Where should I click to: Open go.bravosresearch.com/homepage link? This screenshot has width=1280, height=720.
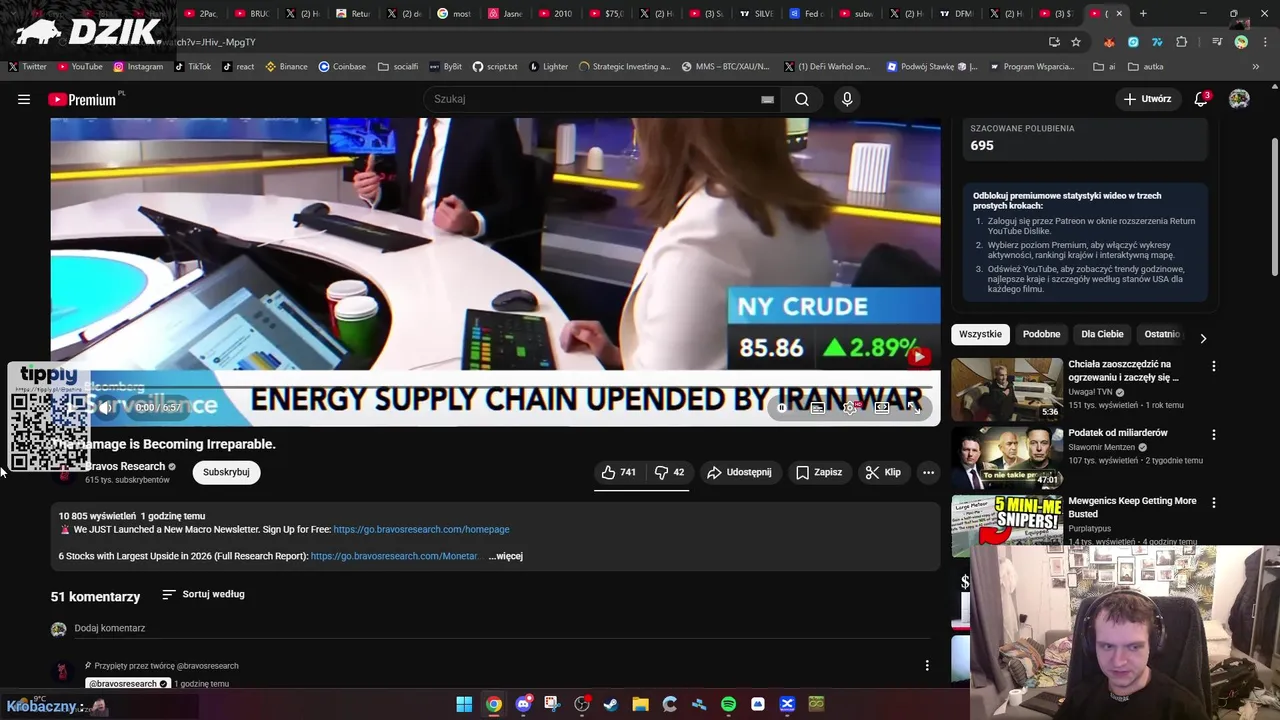421,529
